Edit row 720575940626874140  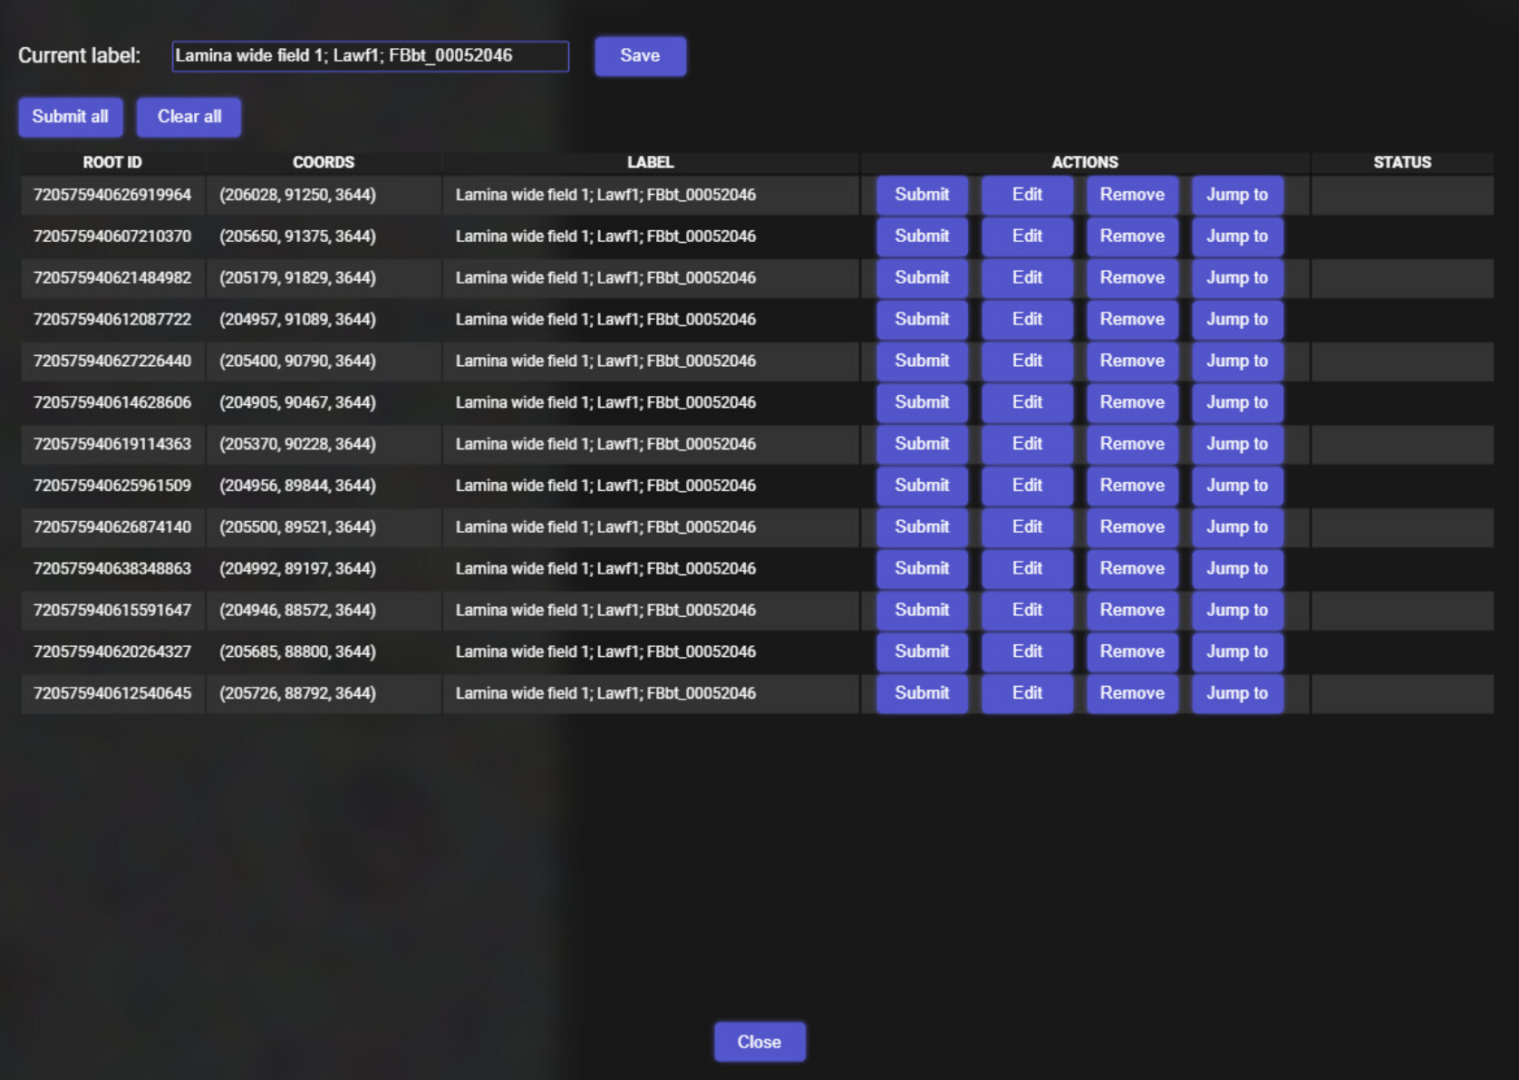1027,527
